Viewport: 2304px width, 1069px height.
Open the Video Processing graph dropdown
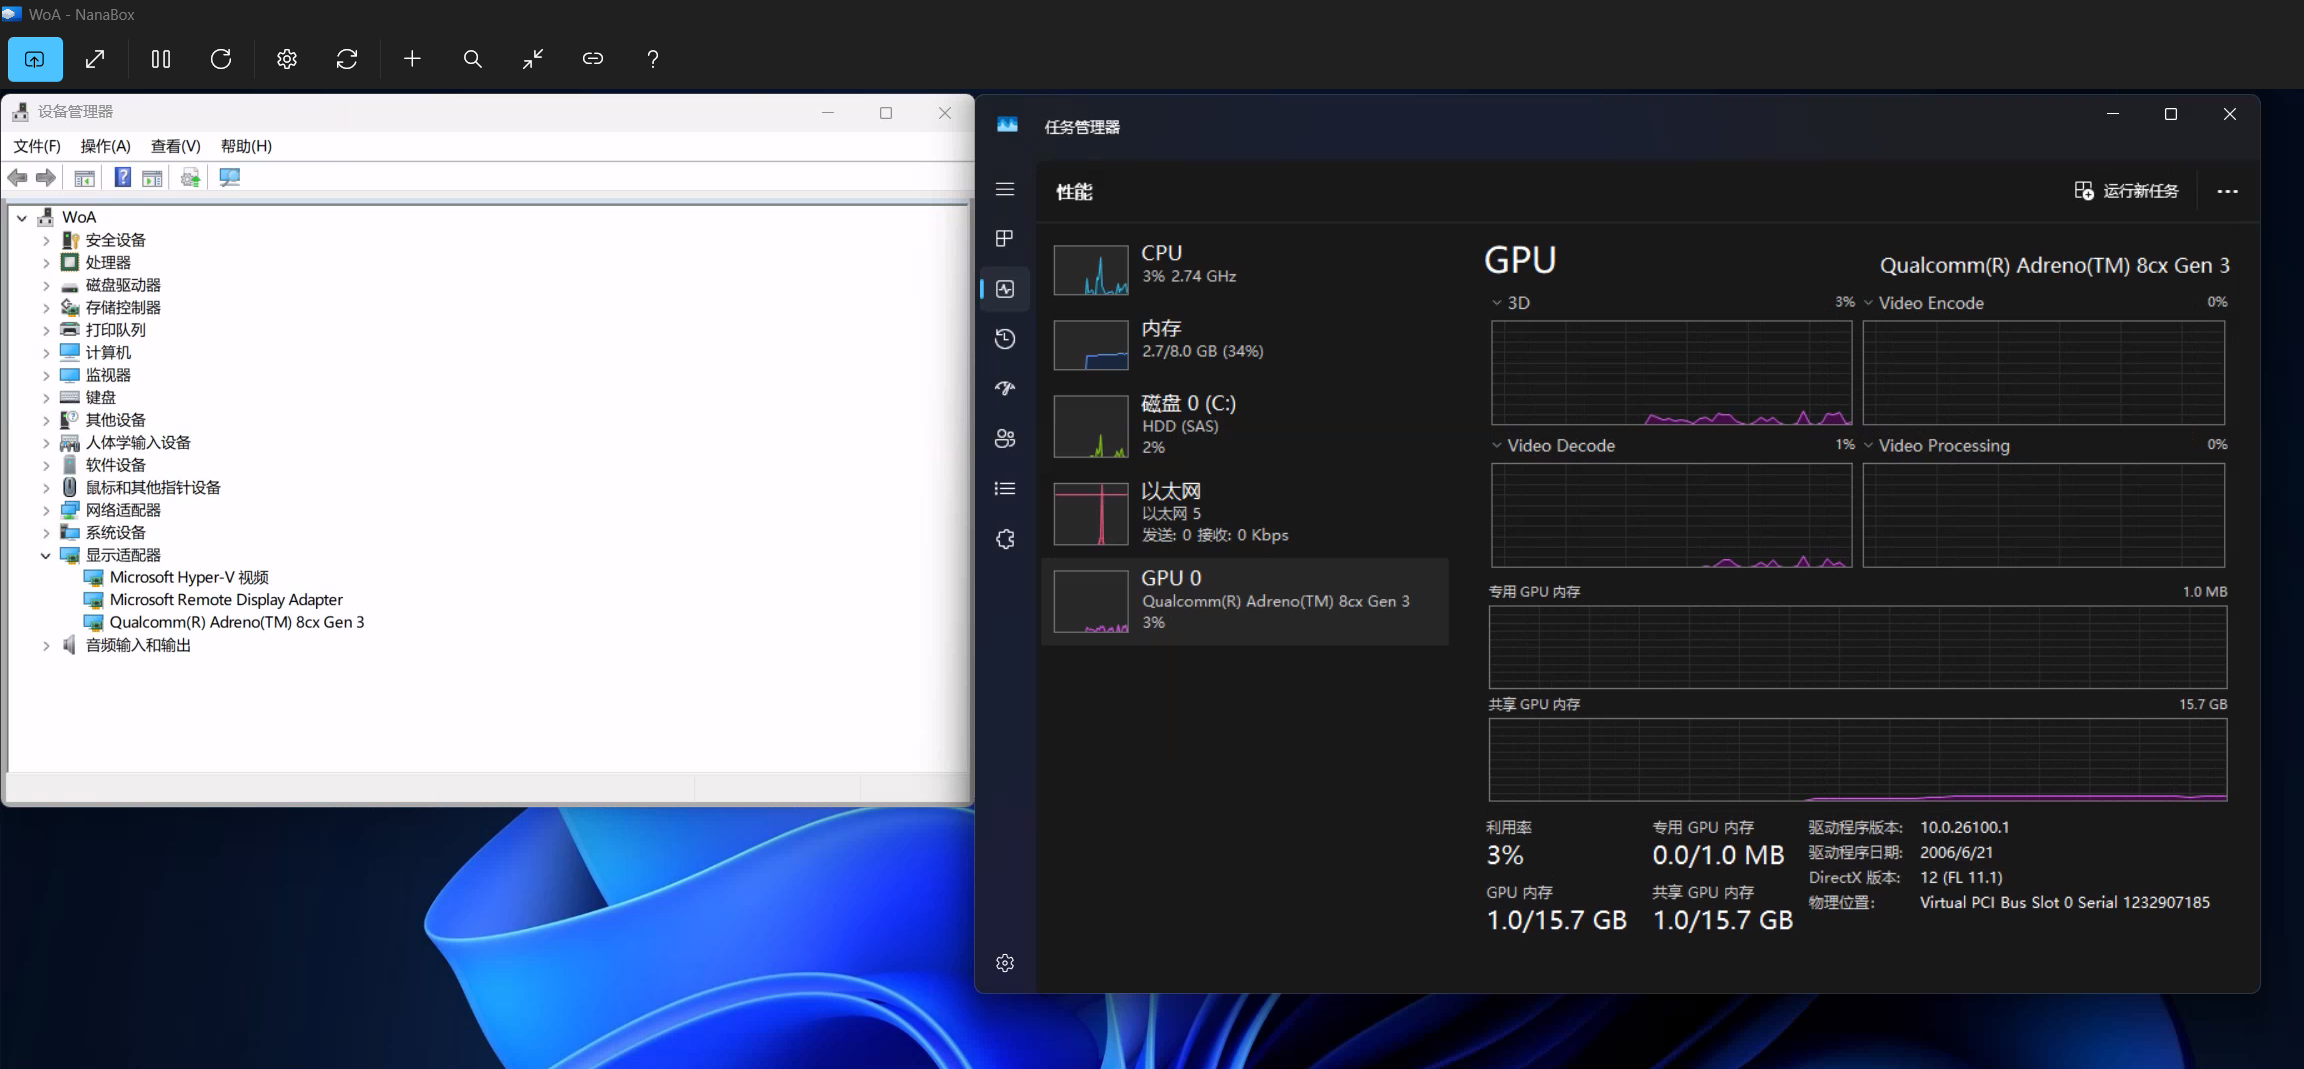pyautogui.click(x=1868, y=446)
